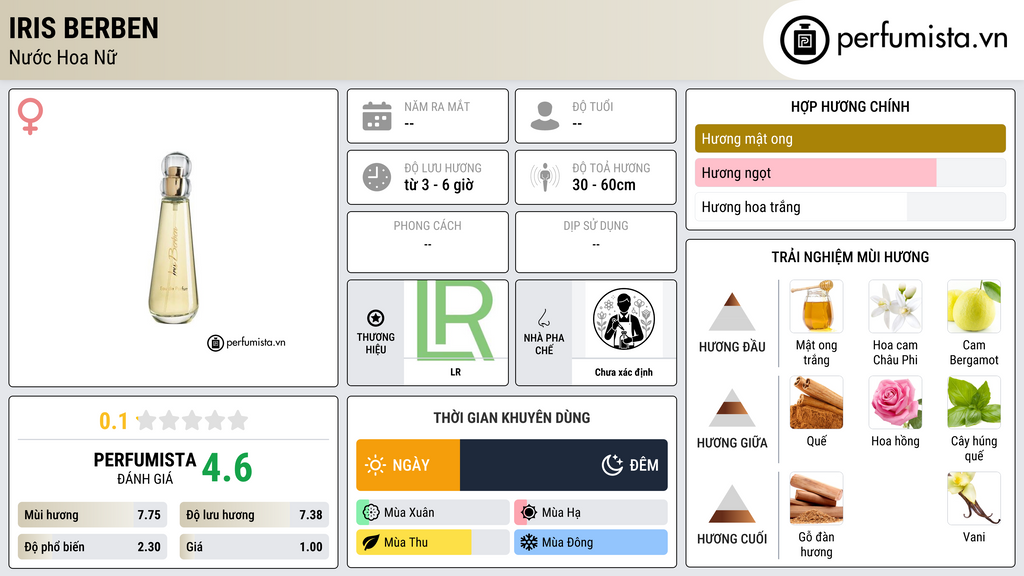Click the Hương hoa trắng accord bar

(850, 207)
